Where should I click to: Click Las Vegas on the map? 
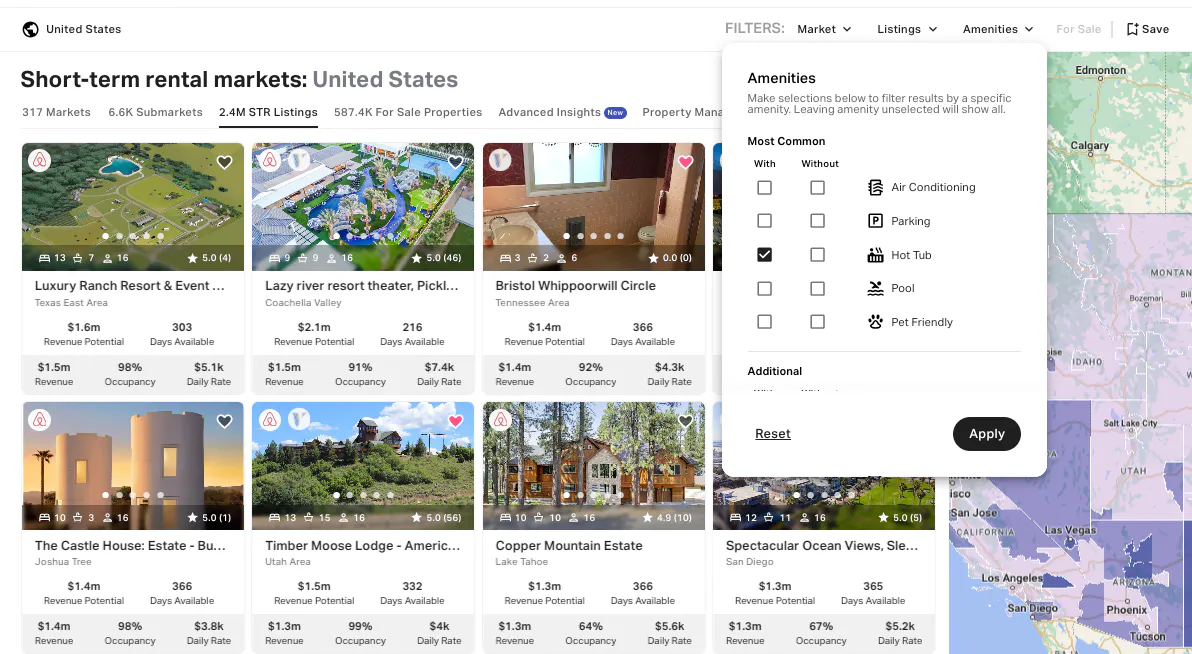pos(1070,530)
